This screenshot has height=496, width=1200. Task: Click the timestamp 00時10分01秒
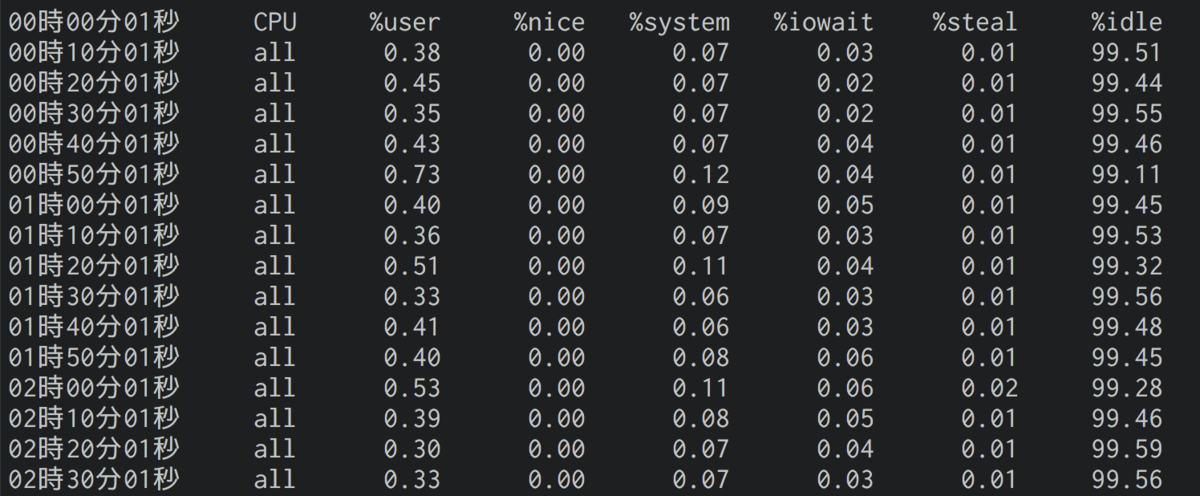(x=94, y=53)
